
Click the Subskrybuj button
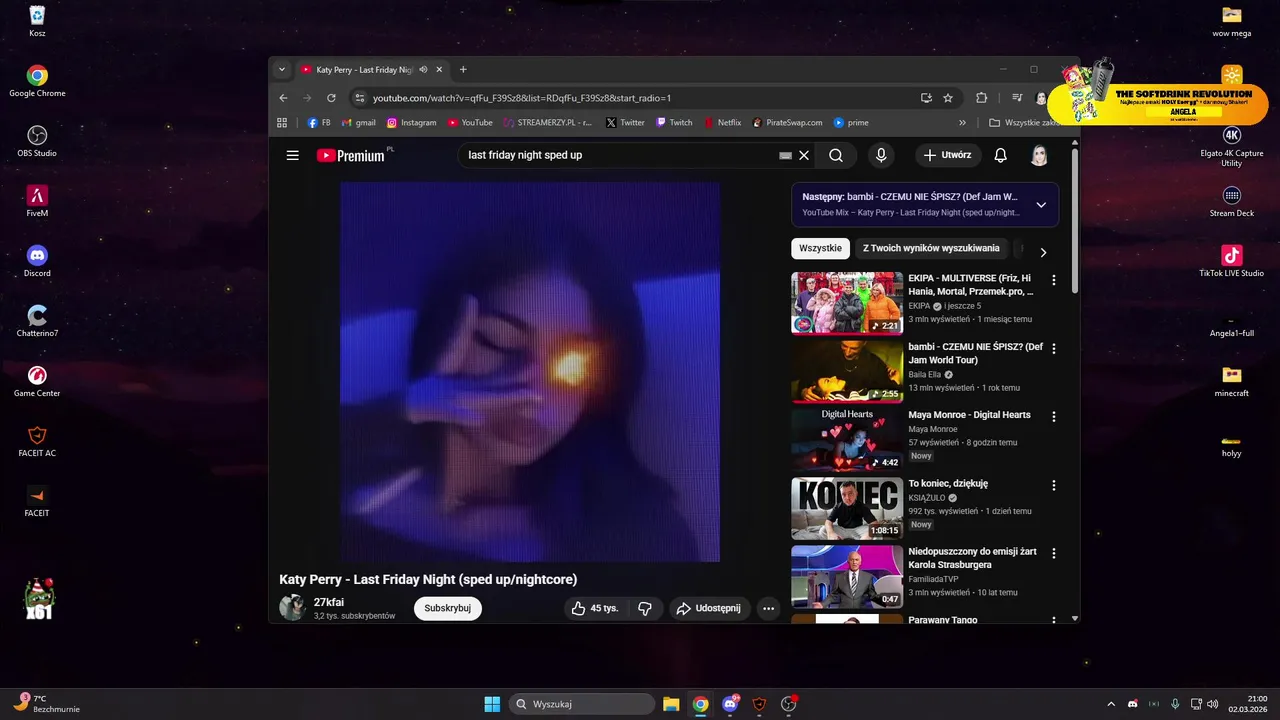click(448, 608)
